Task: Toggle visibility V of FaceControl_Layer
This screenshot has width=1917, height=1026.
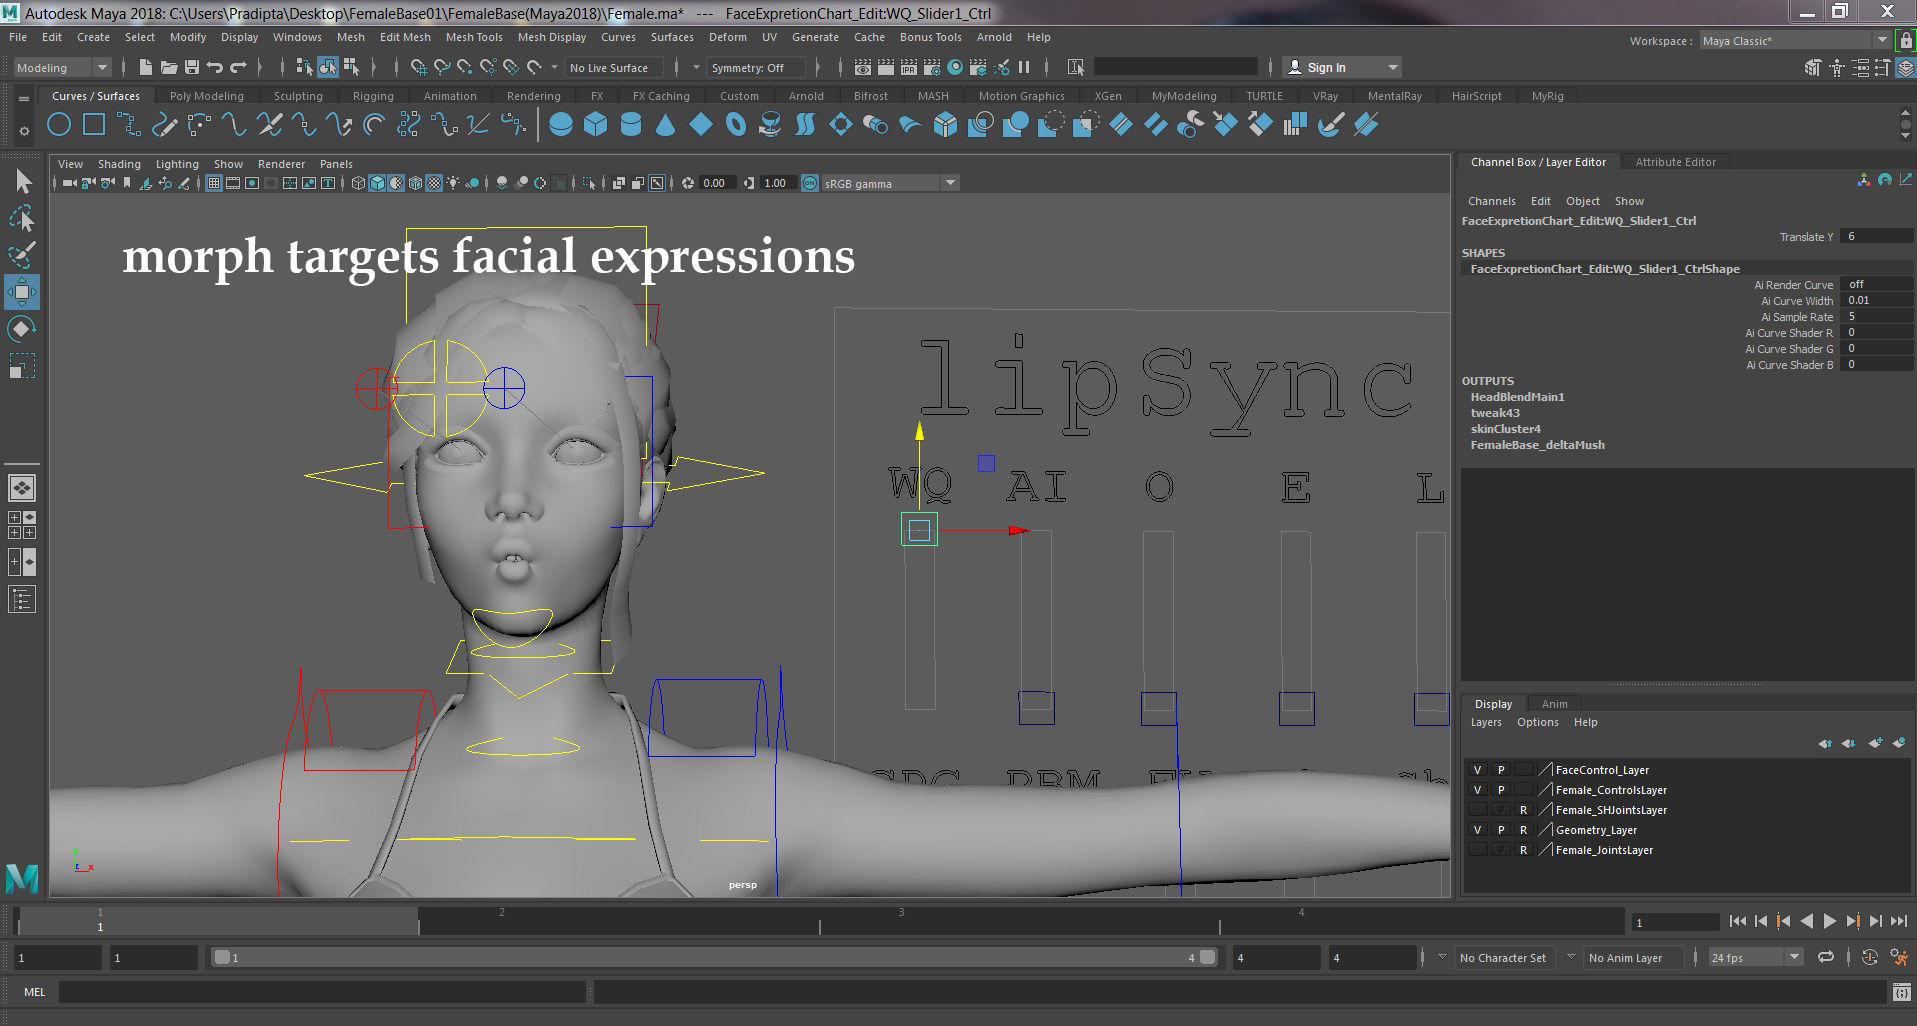Action: point(1477,770)
